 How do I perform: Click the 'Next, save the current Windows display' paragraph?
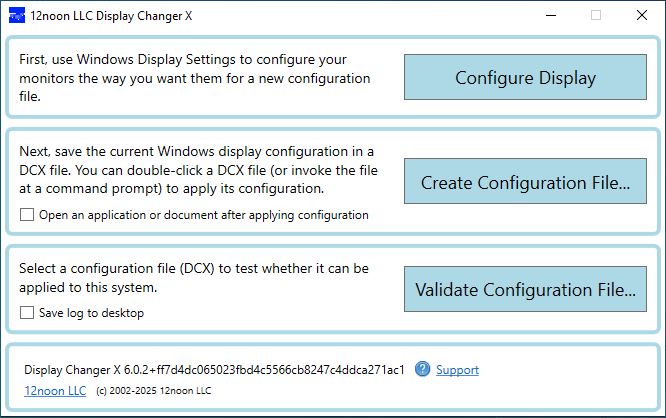(x=198, y=170)
